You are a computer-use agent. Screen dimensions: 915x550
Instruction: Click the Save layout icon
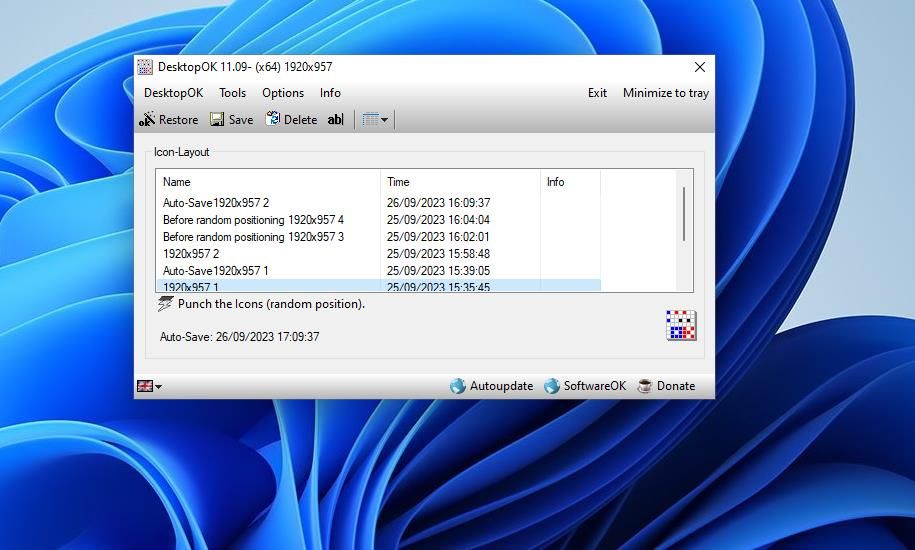[217, 120]
